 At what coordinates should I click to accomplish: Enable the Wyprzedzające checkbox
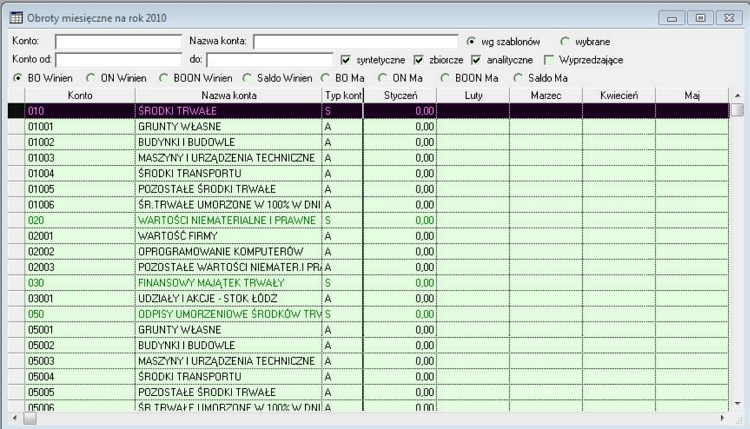tap(549, 60)
